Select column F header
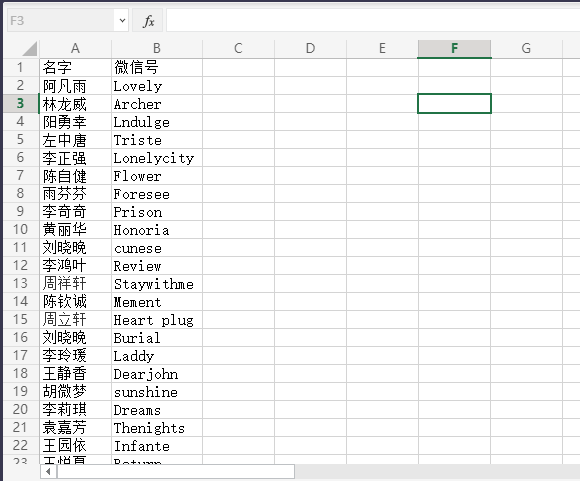Image resolution: width=580 pixels, height=481 pixels. coord(455,48)
